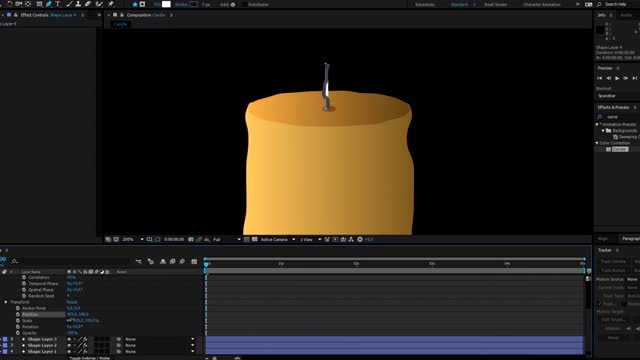Screen dimensions: 640x360
Task: Select the Curves effect
Action: (x=620, y=149)
